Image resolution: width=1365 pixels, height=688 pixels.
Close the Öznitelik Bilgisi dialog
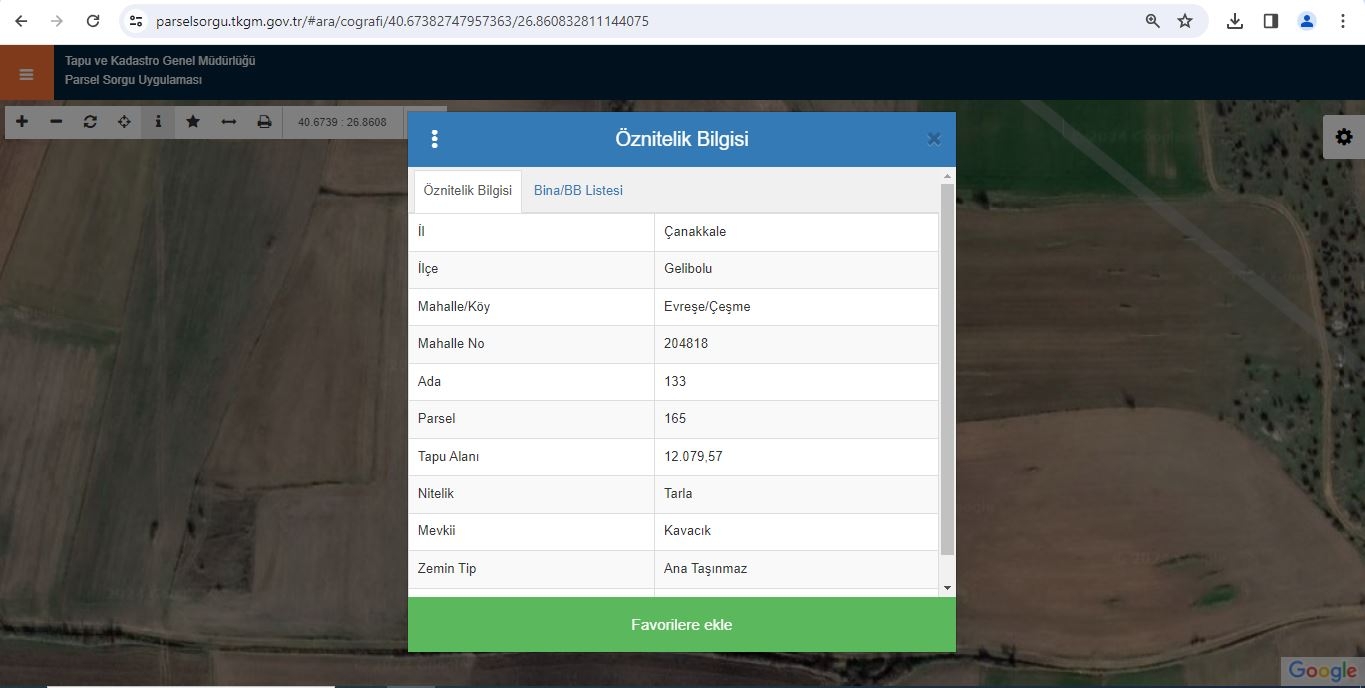(x=933, y=139)
